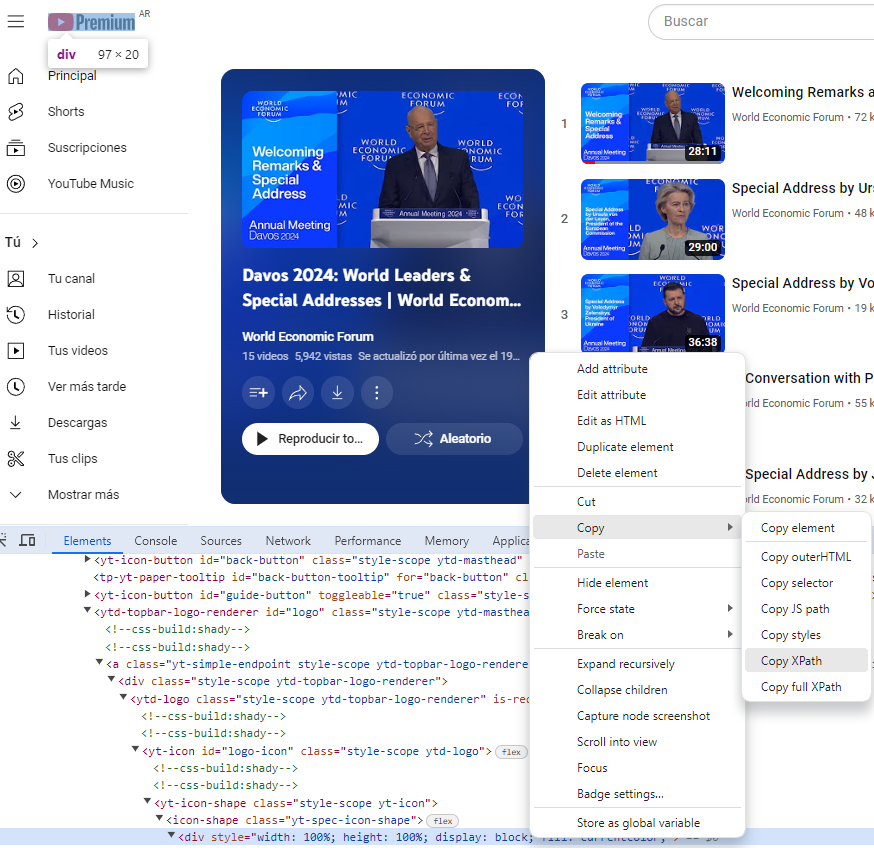The width and height of the screenshot is (874, 848).
Task: Choose Copy outerHTML option
Action: pyautogui.click(x=806, y=557)
